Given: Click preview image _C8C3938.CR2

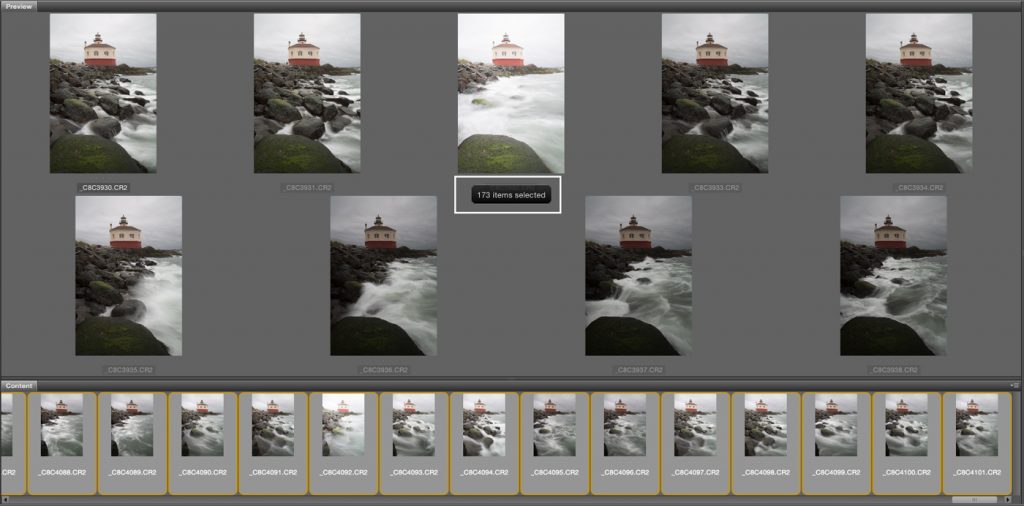Looking at the screenshot, I should 893,276.
